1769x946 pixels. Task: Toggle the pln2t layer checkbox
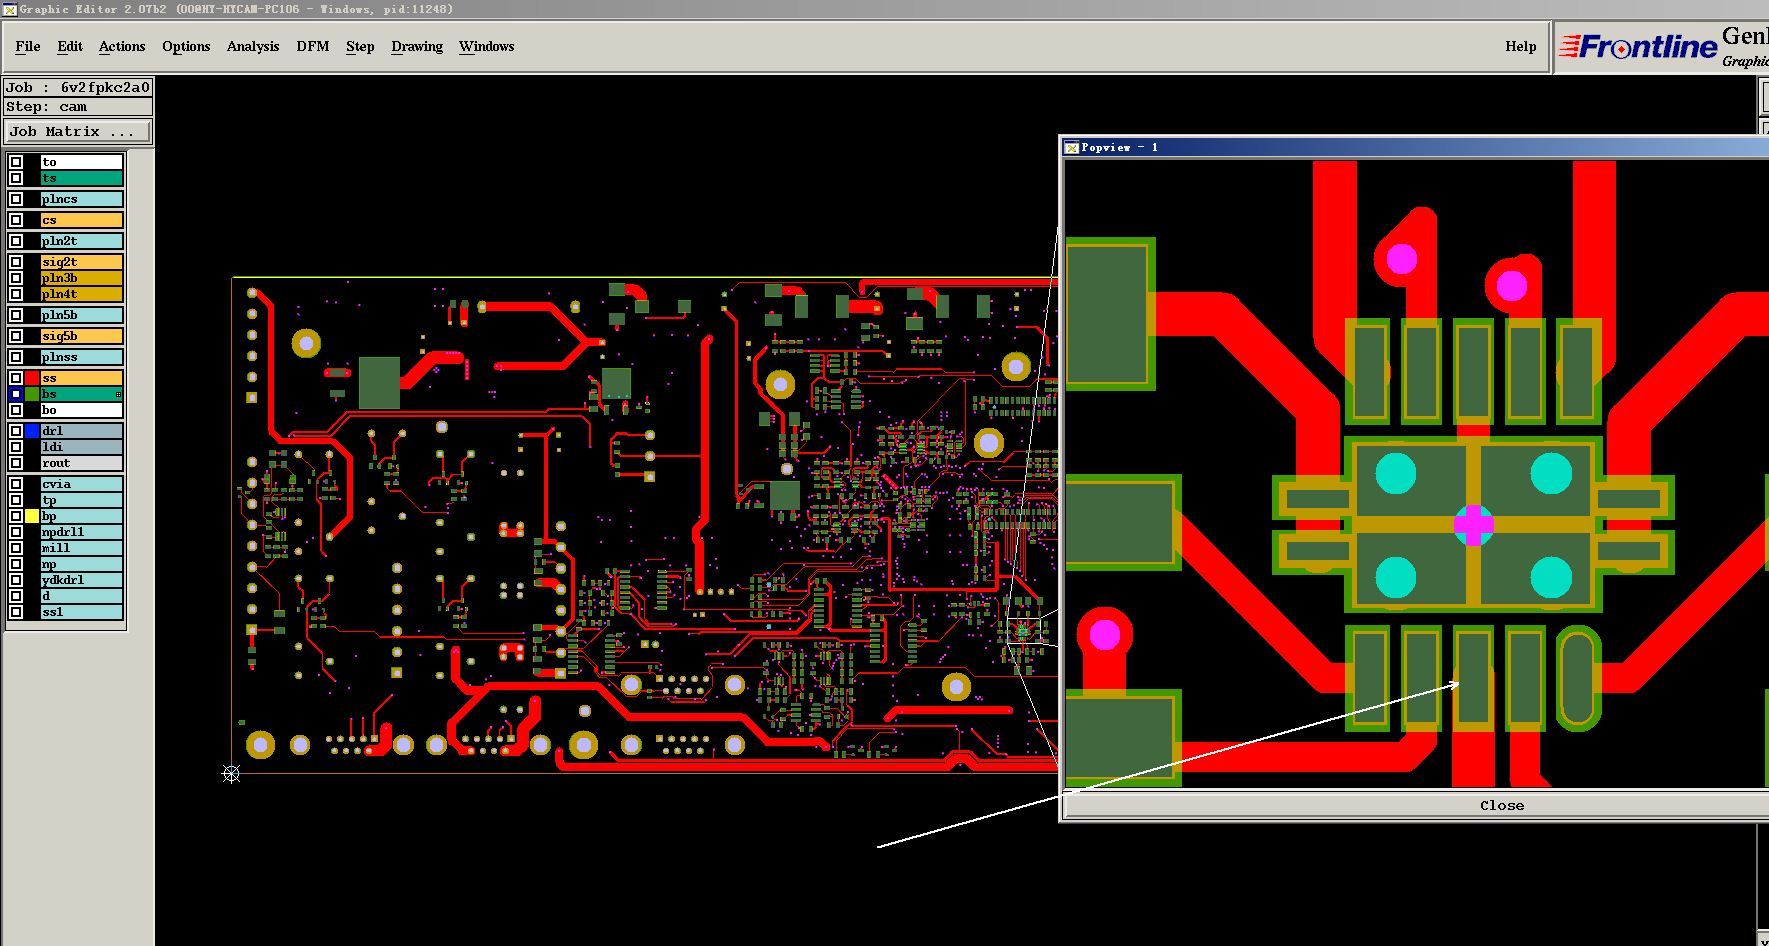pos(16,241)
